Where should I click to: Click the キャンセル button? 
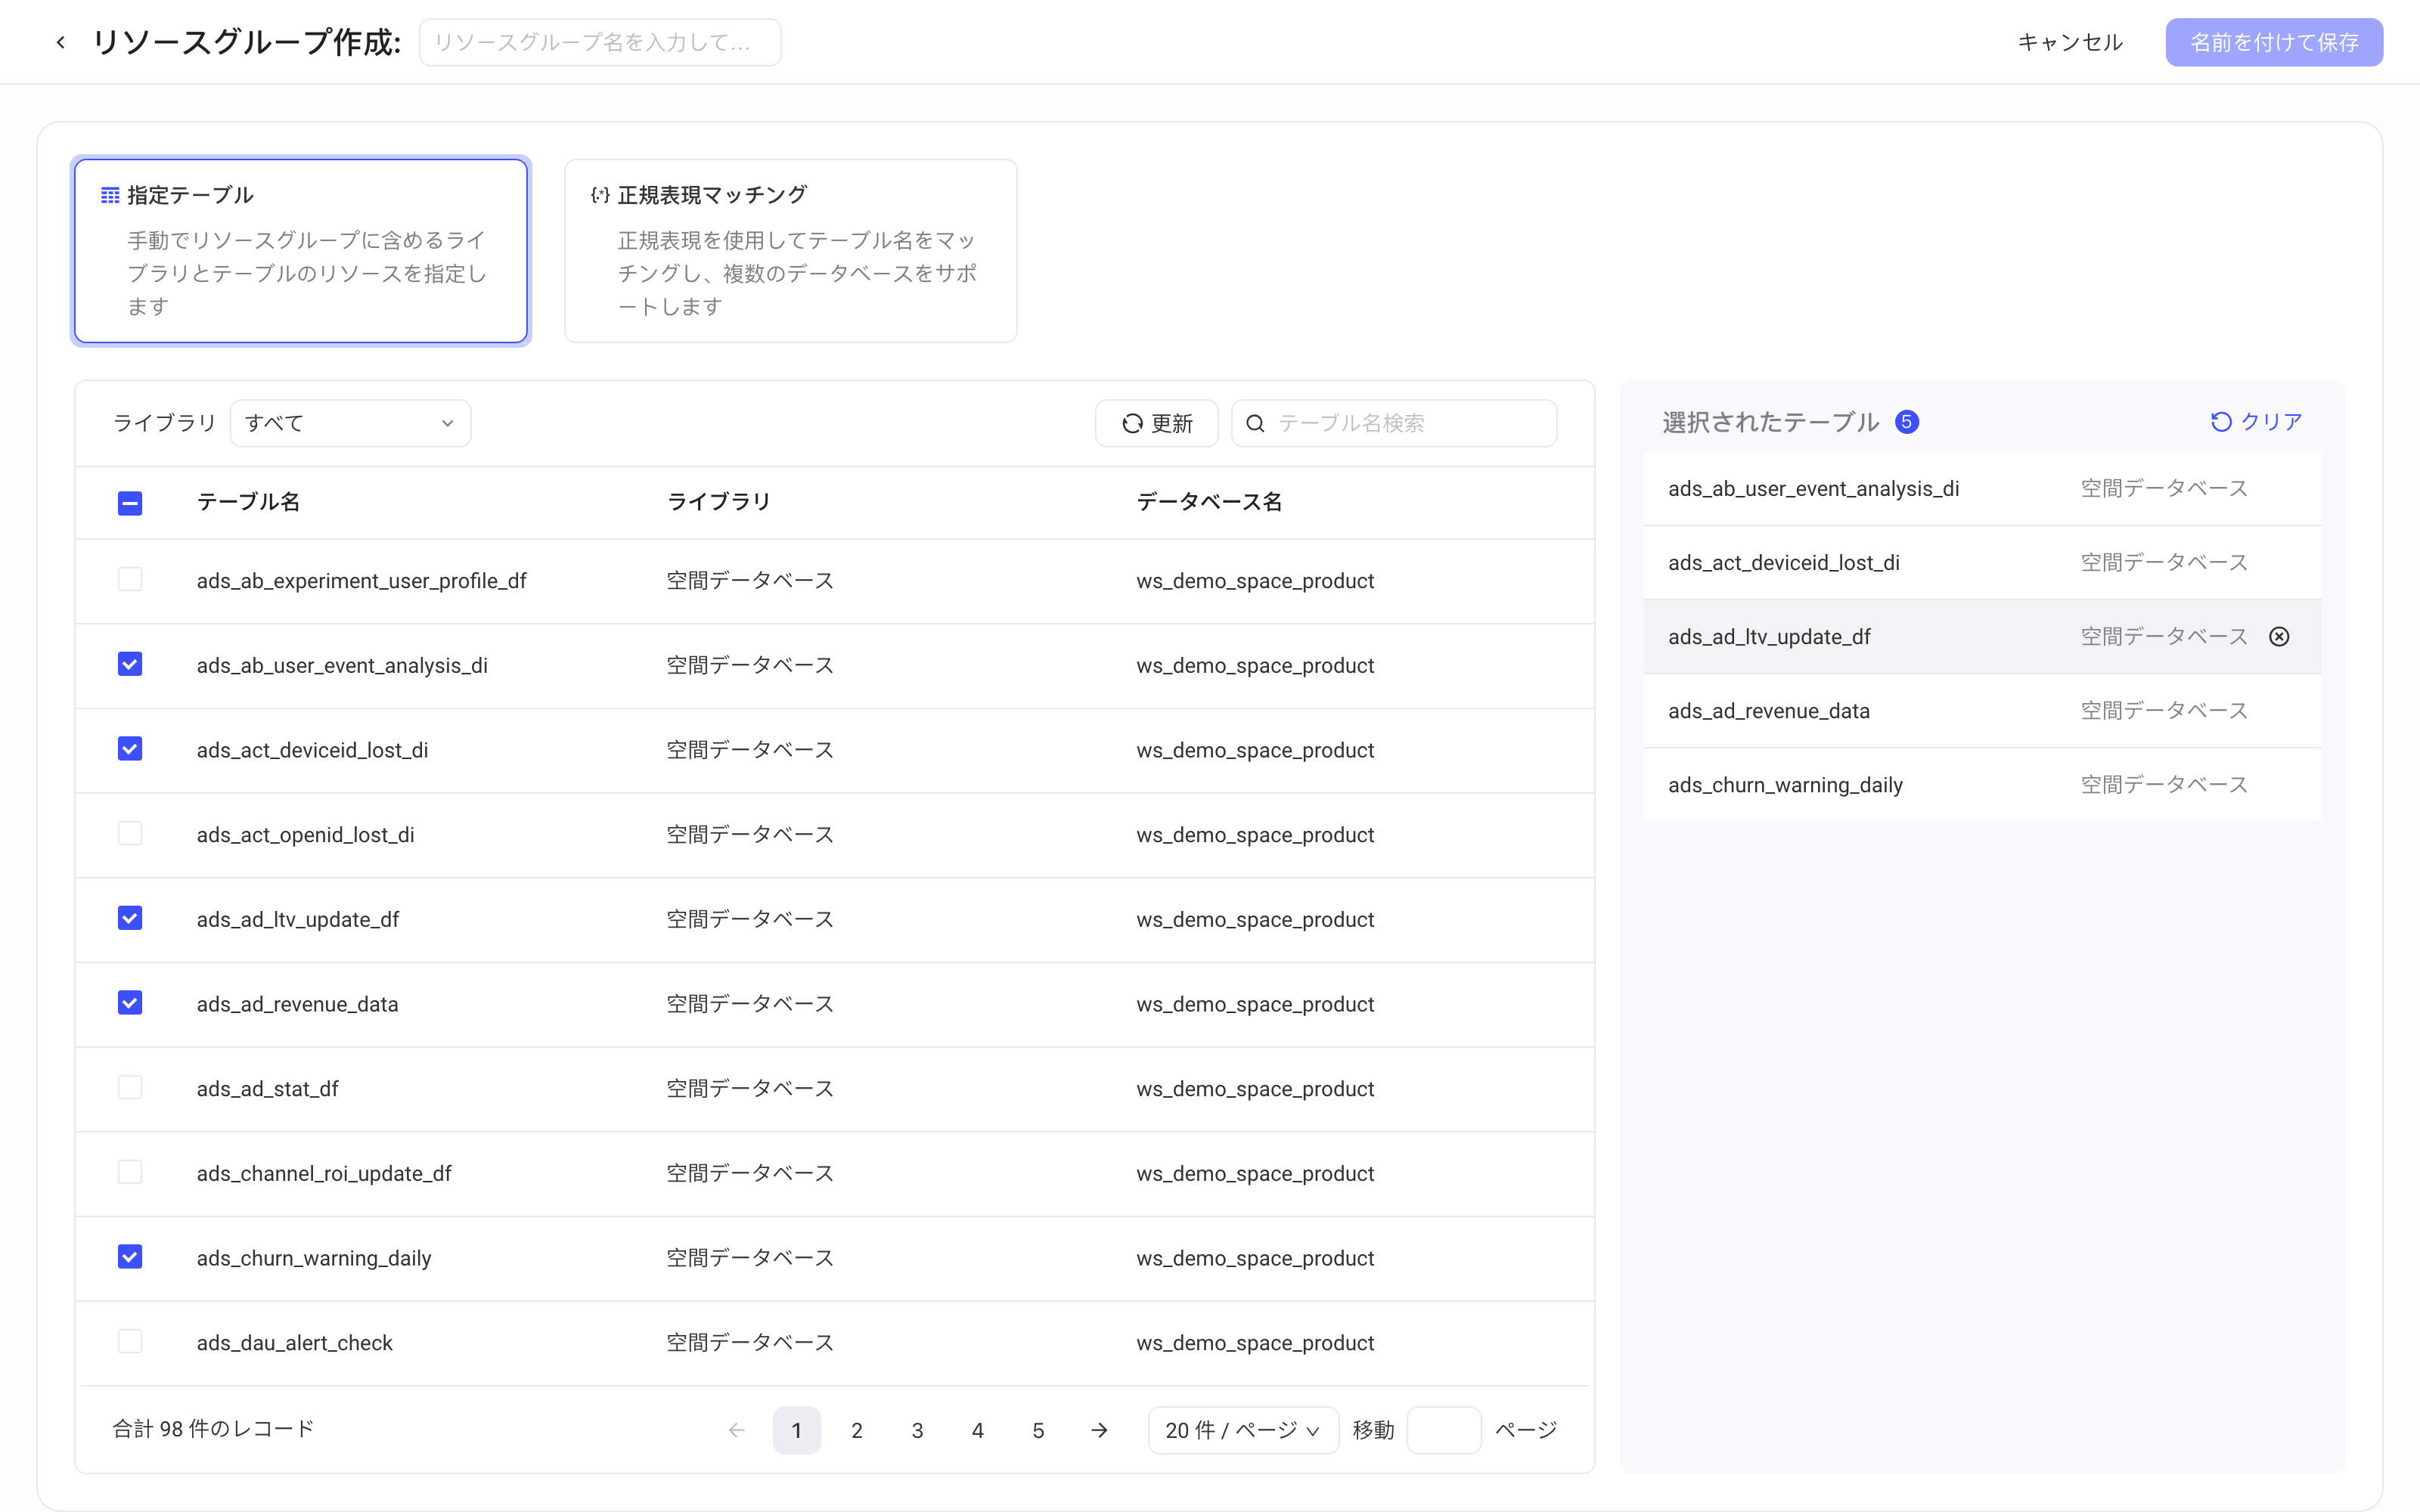2070,42
